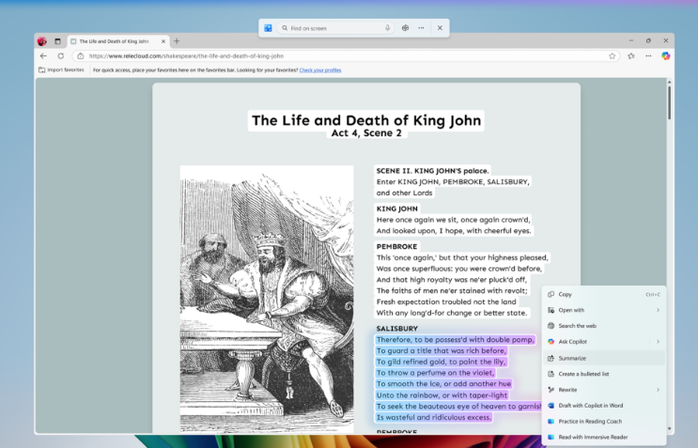
Task: Close the Click to Do search bar
Action: (439, 28)
